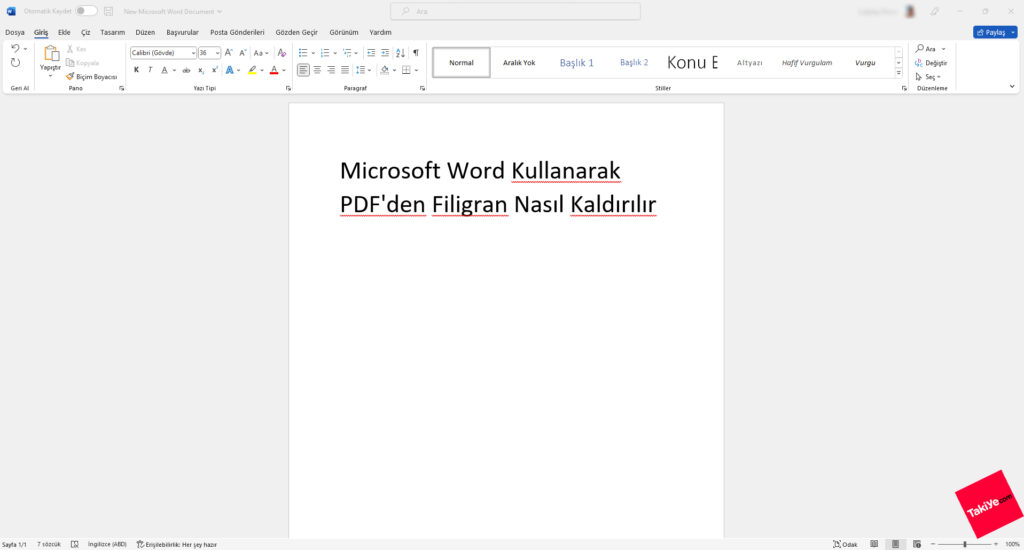The image size is (1024, 550).
Task: Open Paragraf dialog launcher
Action: pos(423,88)
